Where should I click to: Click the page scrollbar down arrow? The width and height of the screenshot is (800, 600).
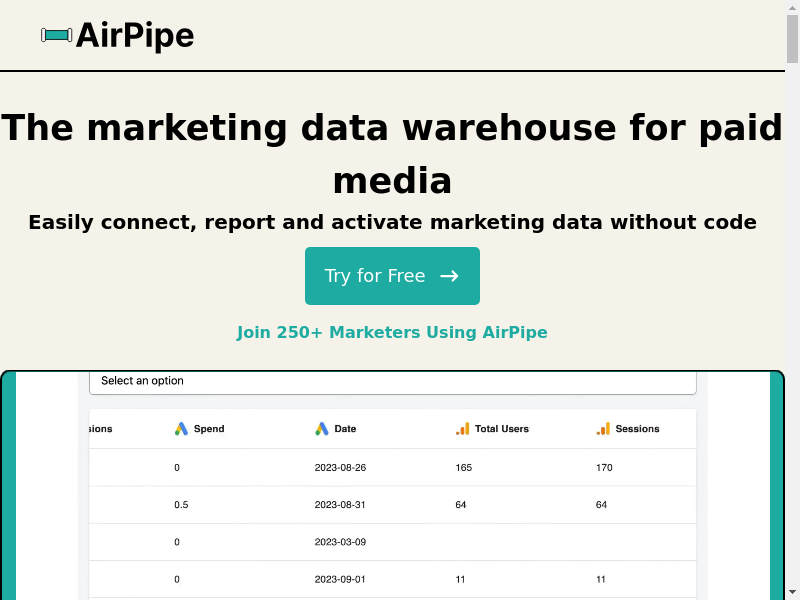[793, 593]
